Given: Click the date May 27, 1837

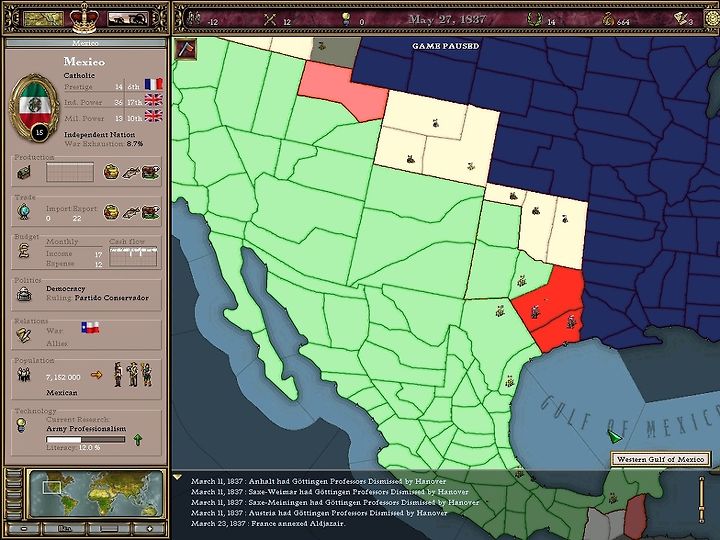Looking at the screenshot, I should [x=447, y=19].
